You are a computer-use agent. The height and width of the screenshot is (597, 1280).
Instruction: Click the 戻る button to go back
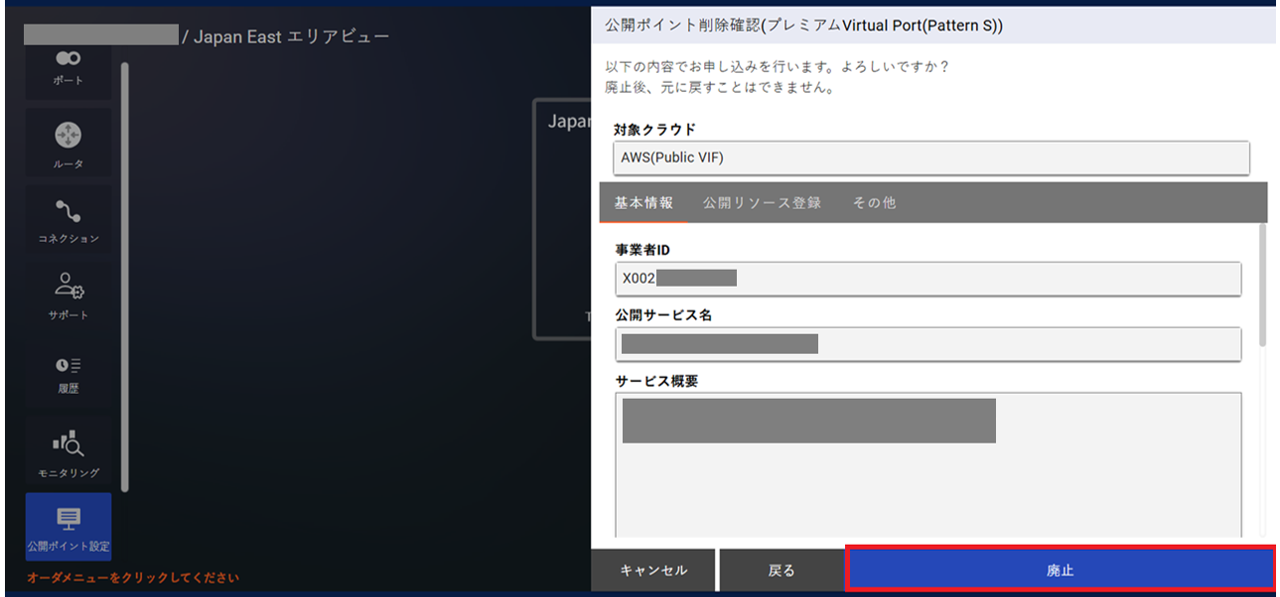(783, 569)
